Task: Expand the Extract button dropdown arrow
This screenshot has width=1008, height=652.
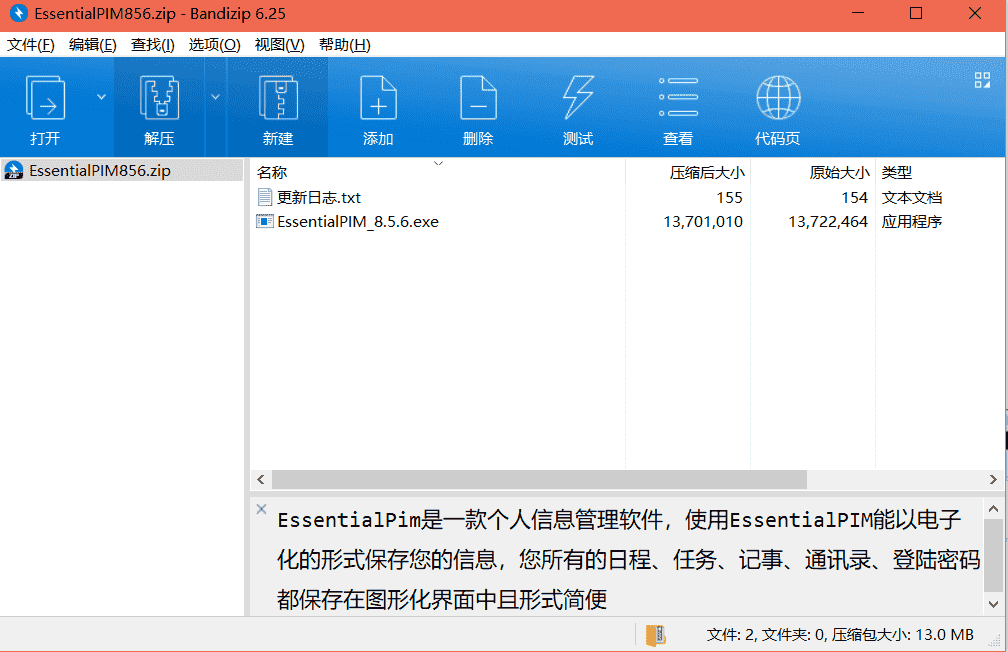Action: click(x=215, y=97)
